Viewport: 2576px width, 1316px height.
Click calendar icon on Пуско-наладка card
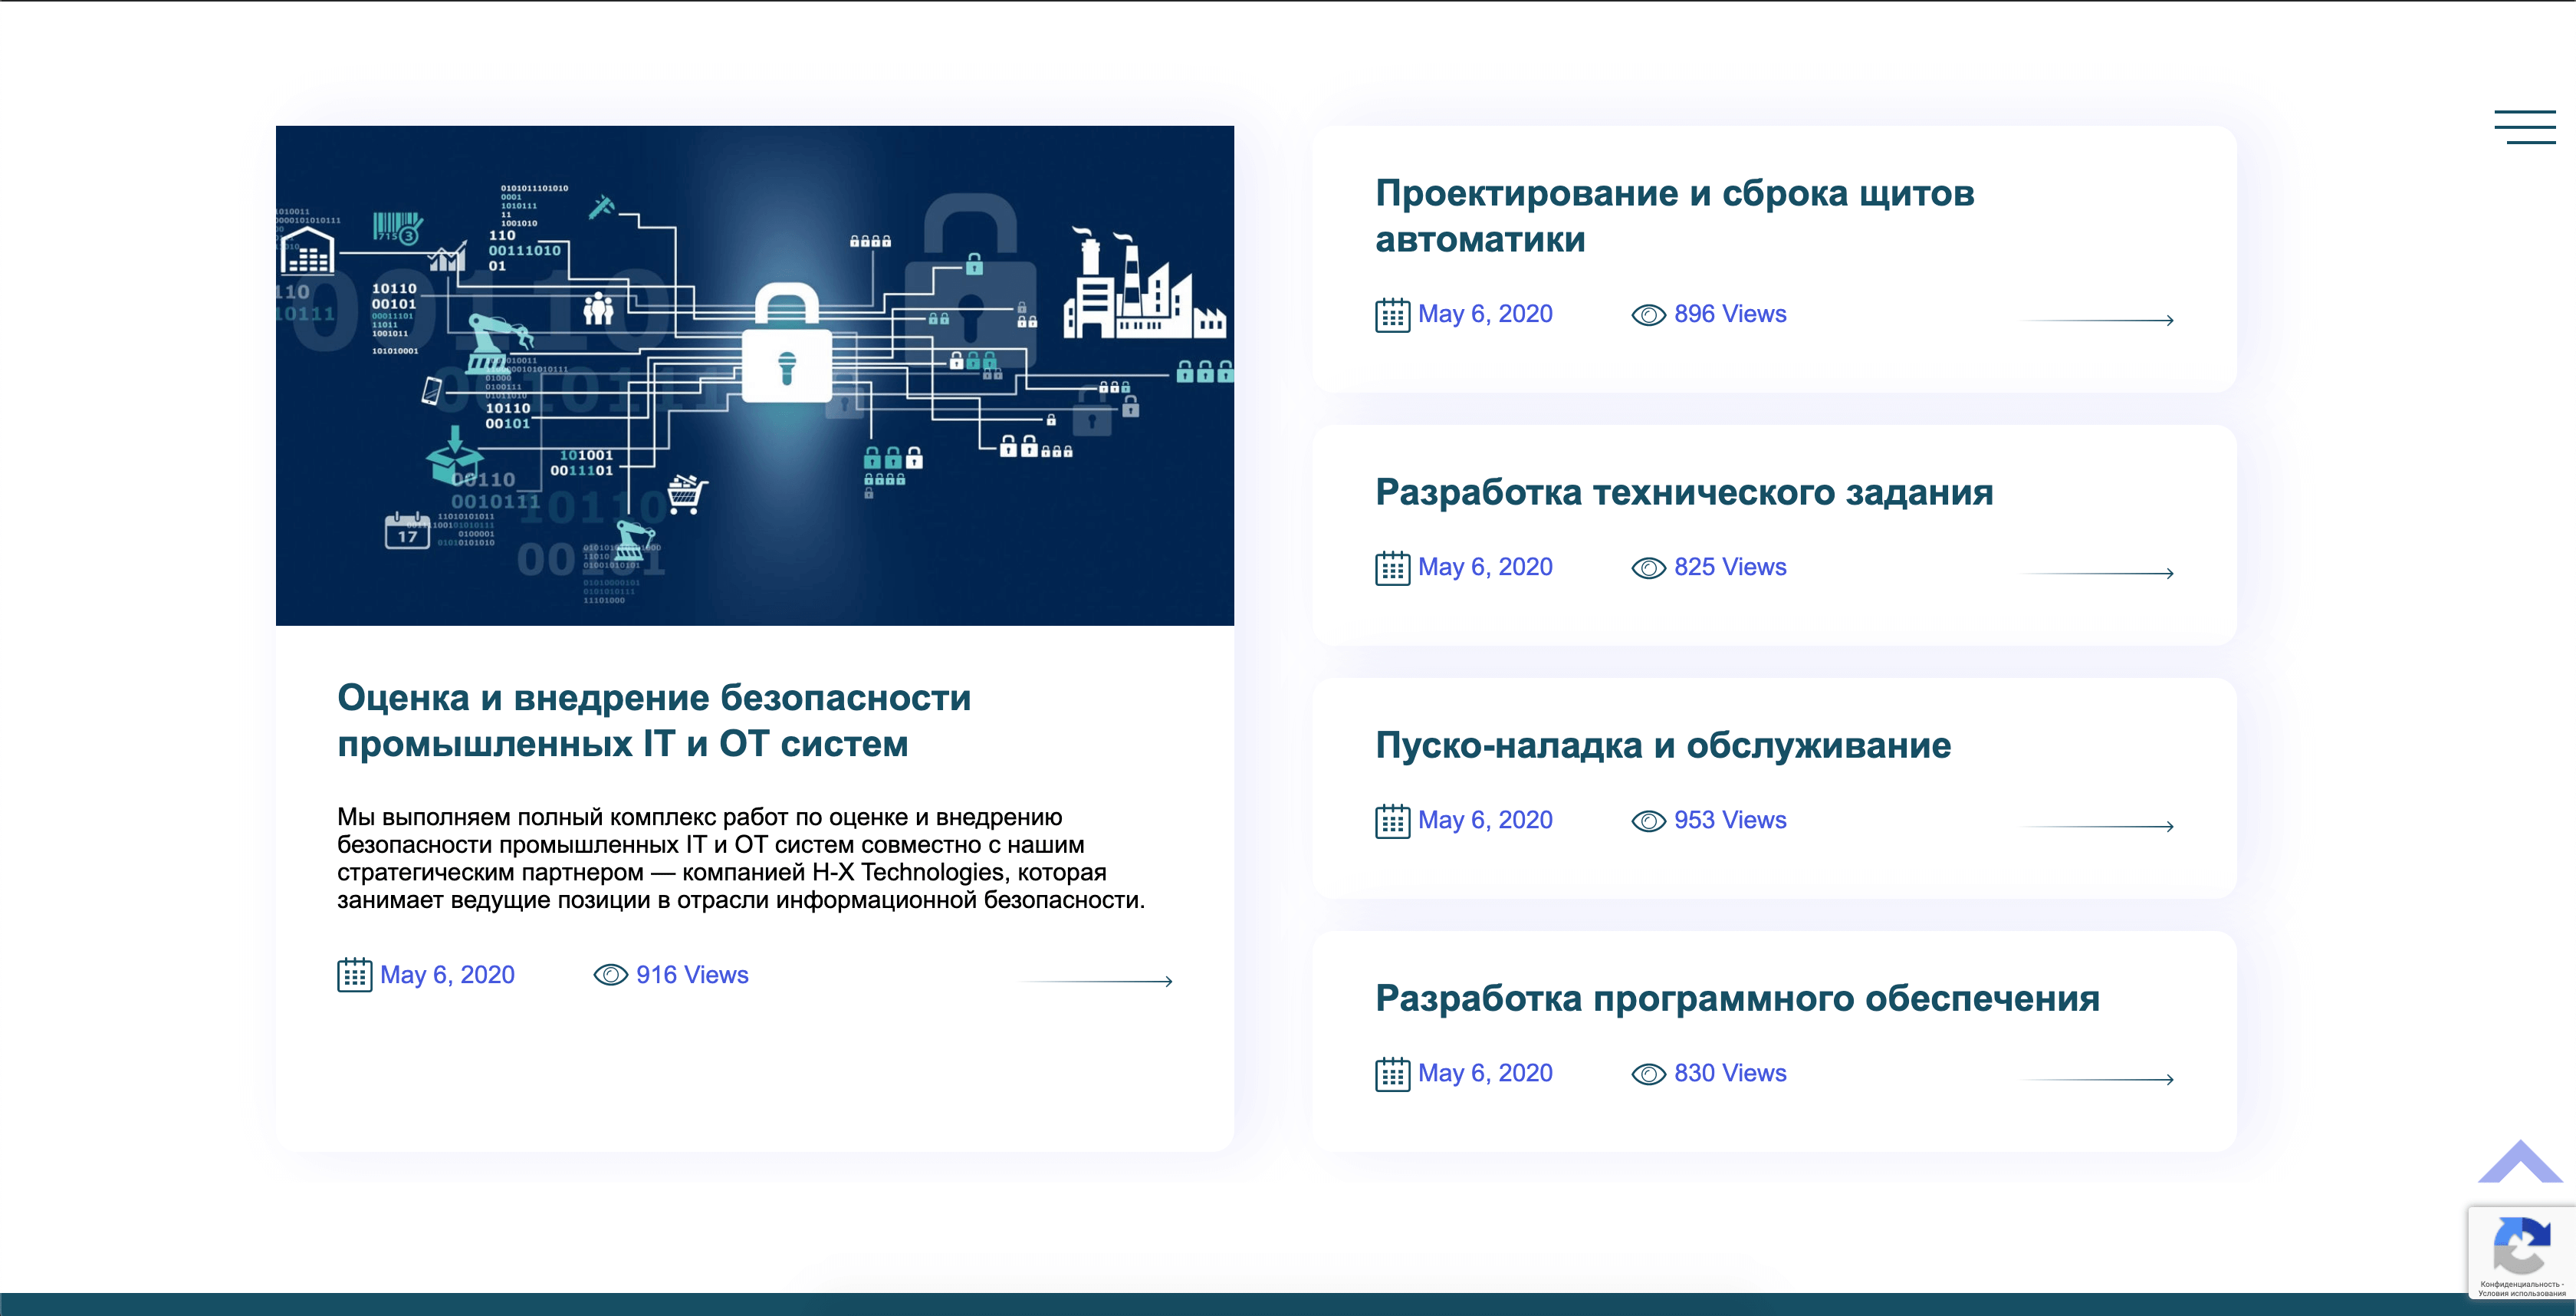pos(1392,821)
